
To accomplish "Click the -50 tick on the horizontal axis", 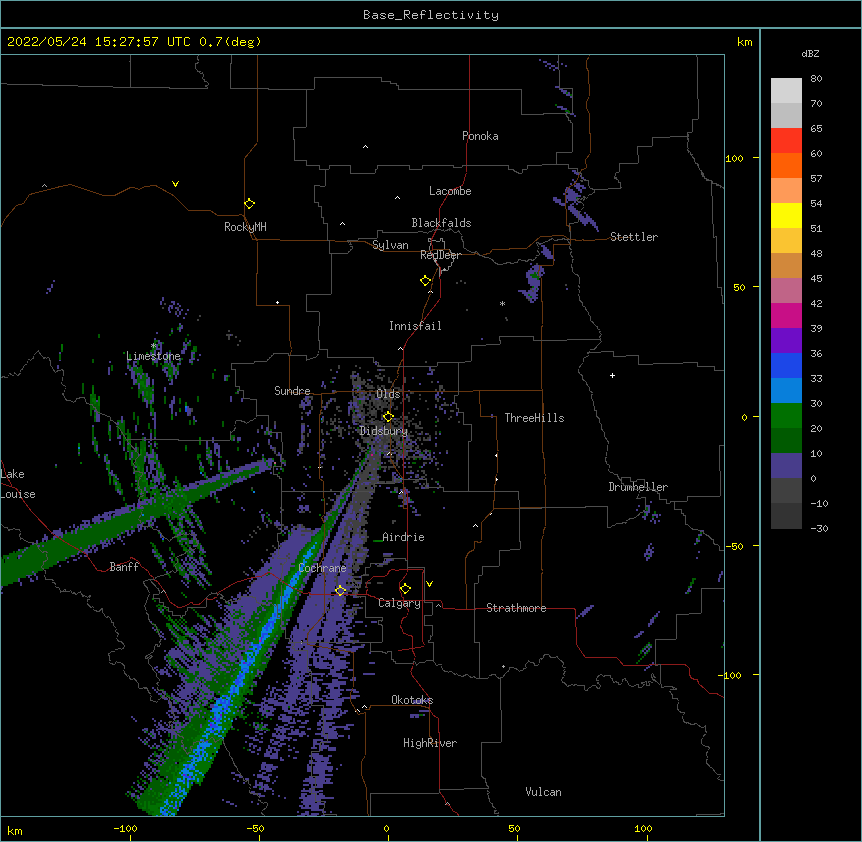I will pyautogui.click(x=255, y=828).
